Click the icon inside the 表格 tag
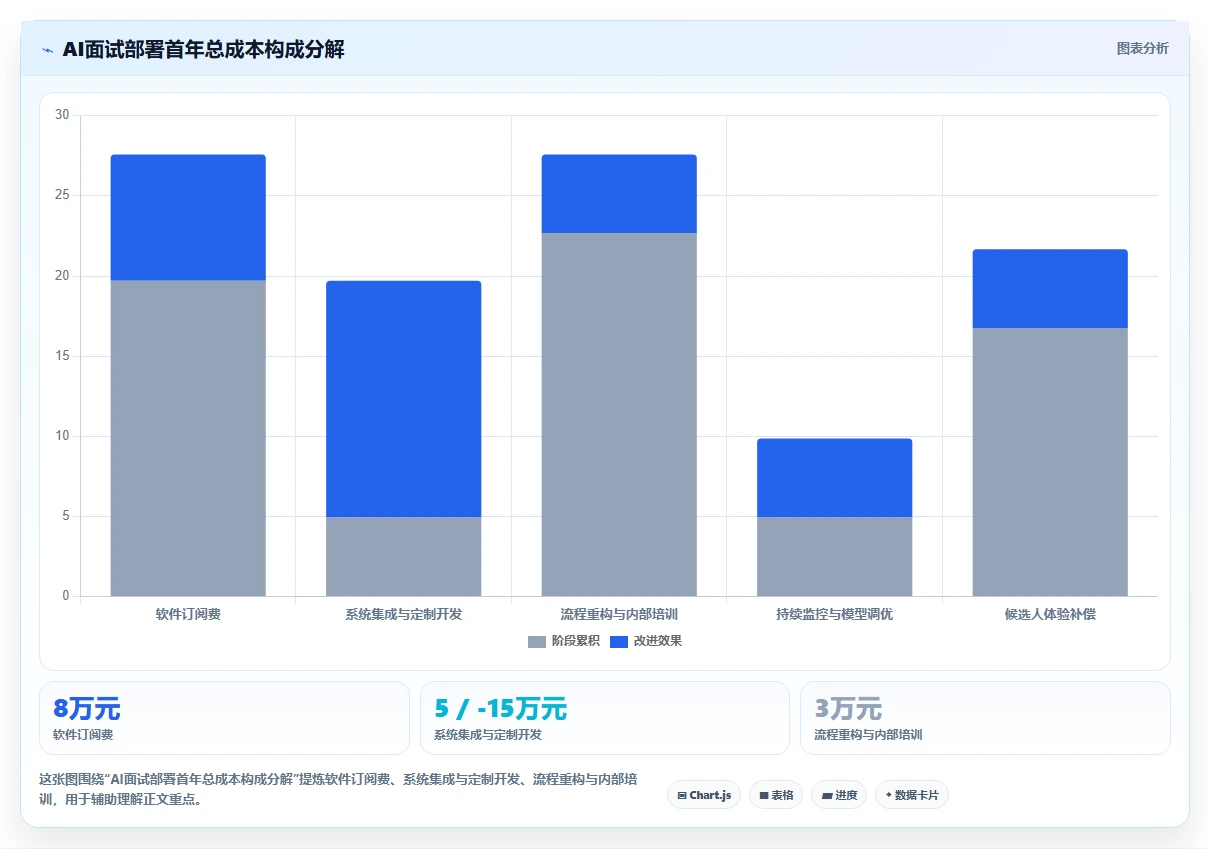The width and height of the screenshot is (1210, 849). click(764, 796)
